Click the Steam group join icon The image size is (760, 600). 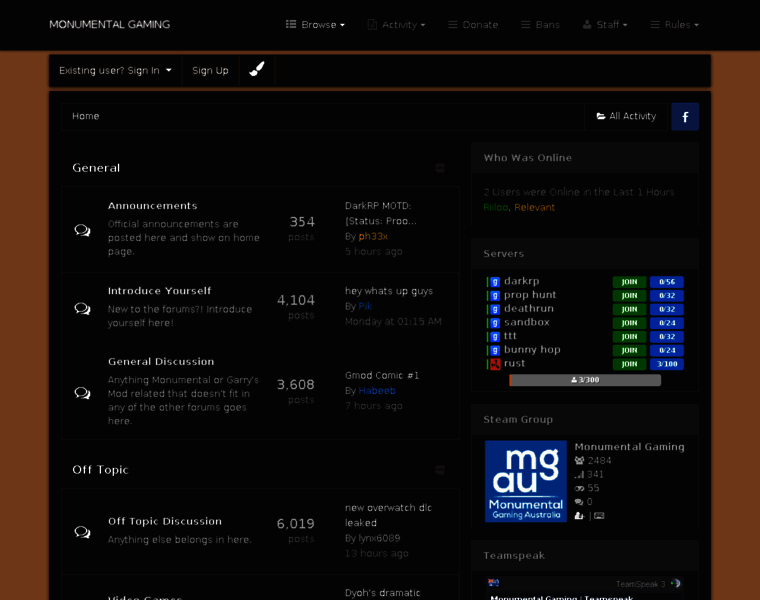tap(579, 516)
